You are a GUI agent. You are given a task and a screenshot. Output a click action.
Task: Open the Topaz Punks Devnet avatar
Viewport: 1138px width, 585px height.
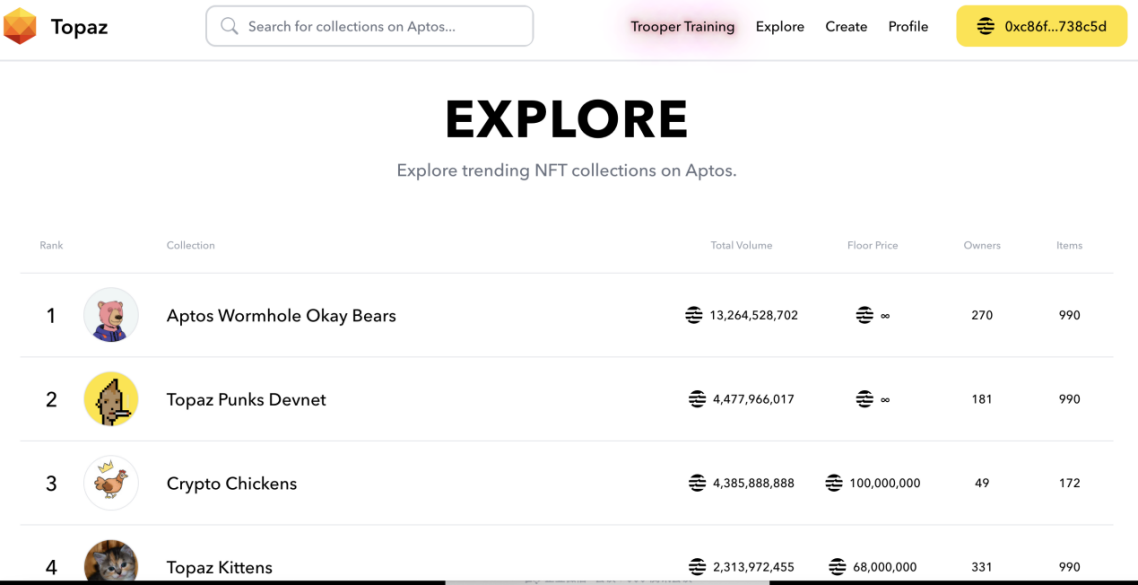click(x=111, y=399)
